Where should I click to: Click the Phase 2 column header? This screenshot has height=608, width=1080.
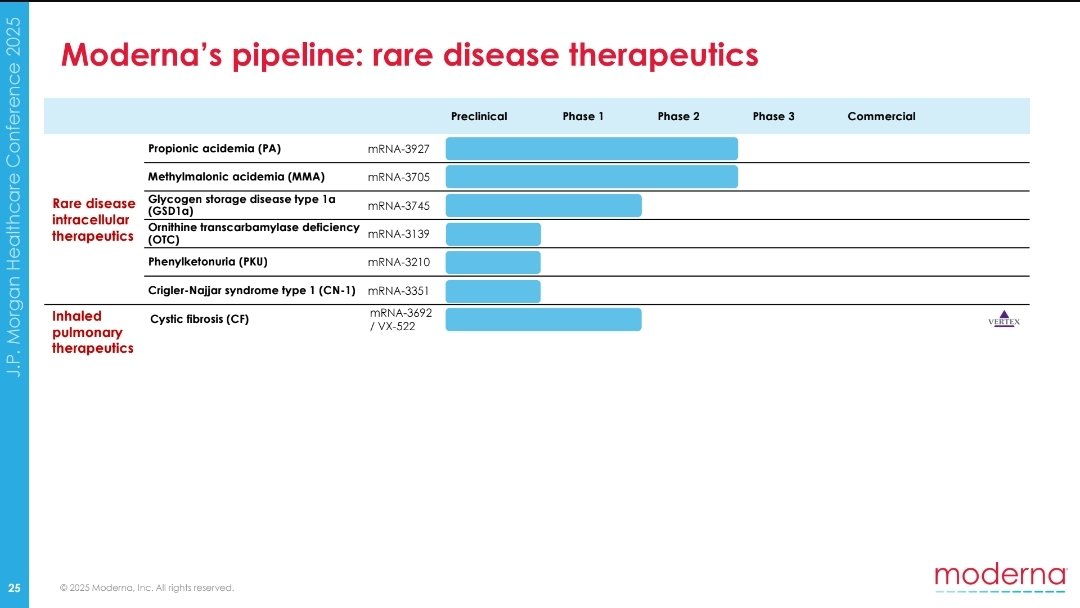coord(678,116)
